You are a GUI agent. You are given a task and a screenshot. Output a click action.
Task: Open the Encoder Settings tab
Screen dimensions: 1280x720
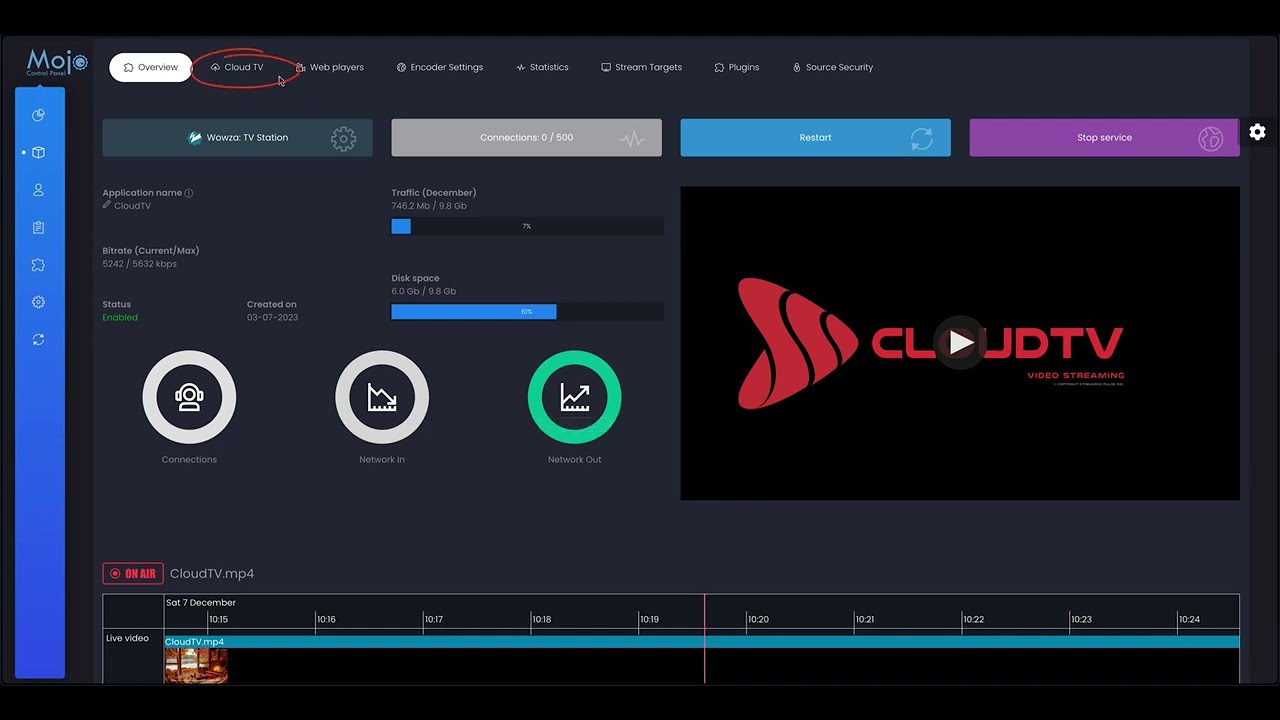(x=440, y=67)
